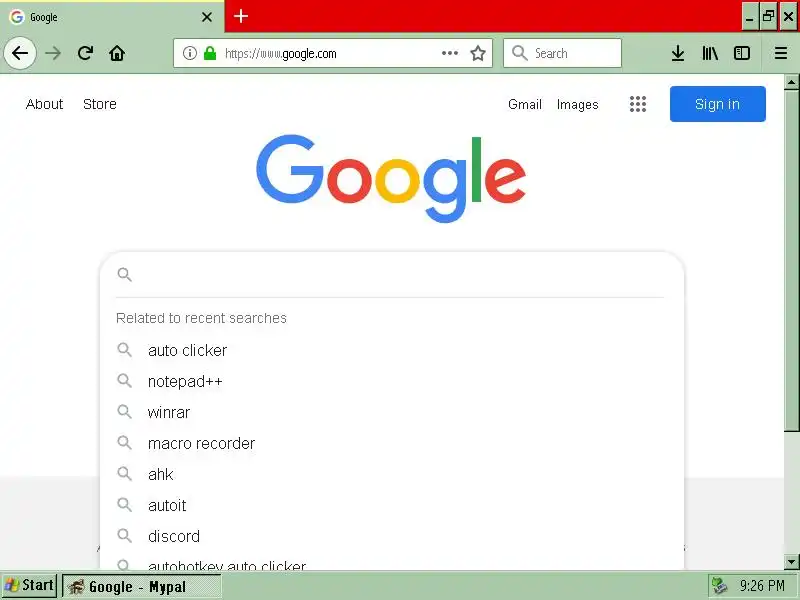Open the hamburger application menu
800x600 pixels.
(x=781, y=53)
